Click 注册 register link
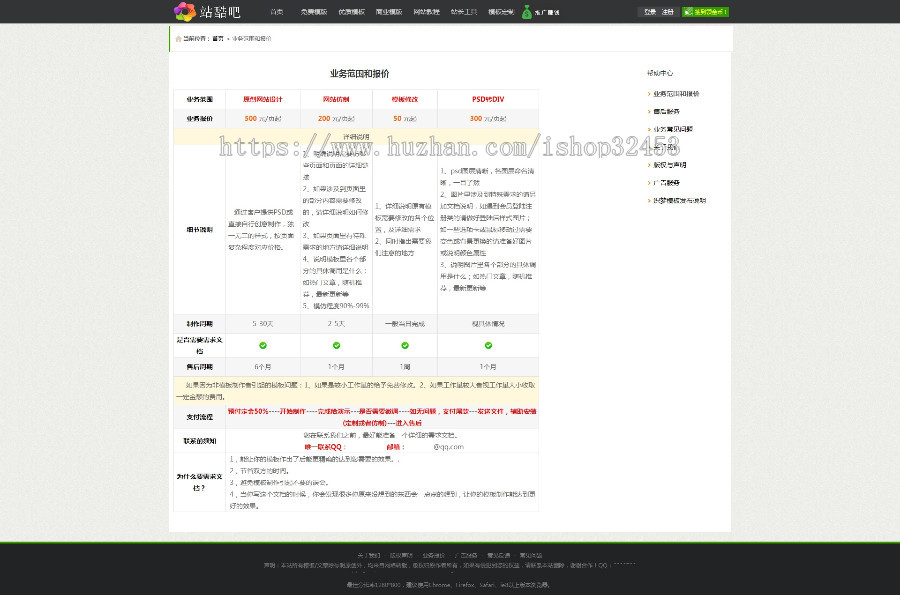Image resolution: width=900 pixels, height=595 pixels. point(668,12)
